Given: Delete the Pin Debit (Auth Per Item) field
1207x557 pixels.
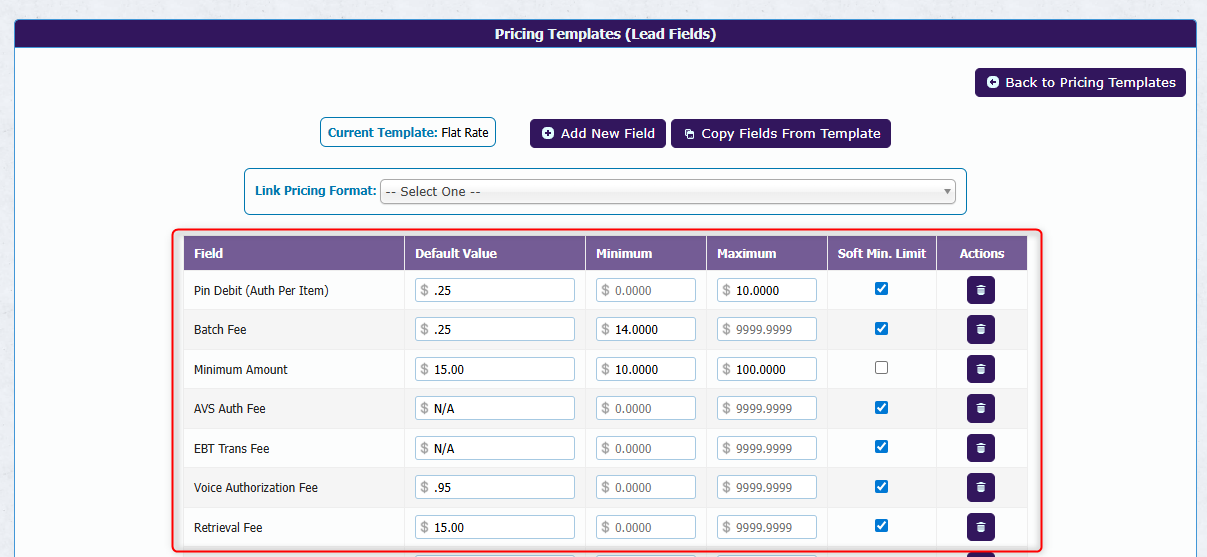Looking at the screenshot, I should (x=980, y=290).
